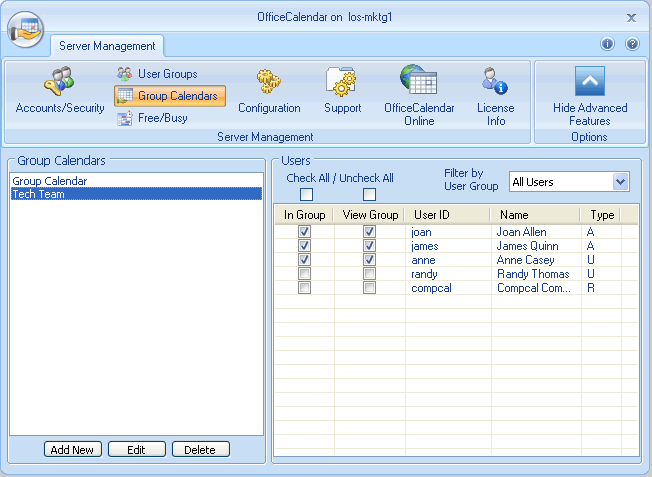Select the Group Calendars ribbon item
This screenshot has width=652, height=477.
(x=170, y=96)
